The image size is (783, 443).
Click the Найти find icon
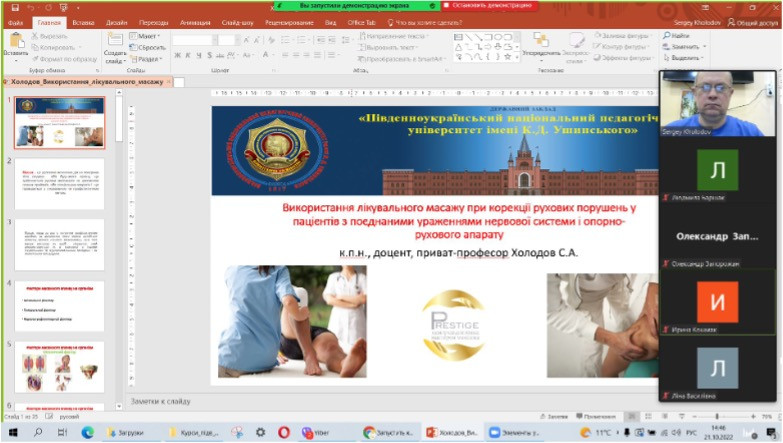coord(667,35)
